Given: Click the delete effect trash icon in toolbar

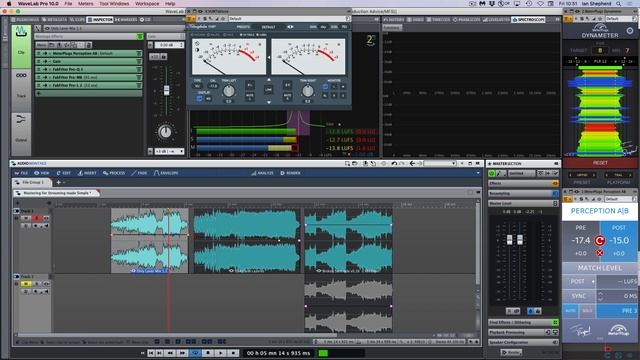Looking at the screenshot, I should pos(89,45).
